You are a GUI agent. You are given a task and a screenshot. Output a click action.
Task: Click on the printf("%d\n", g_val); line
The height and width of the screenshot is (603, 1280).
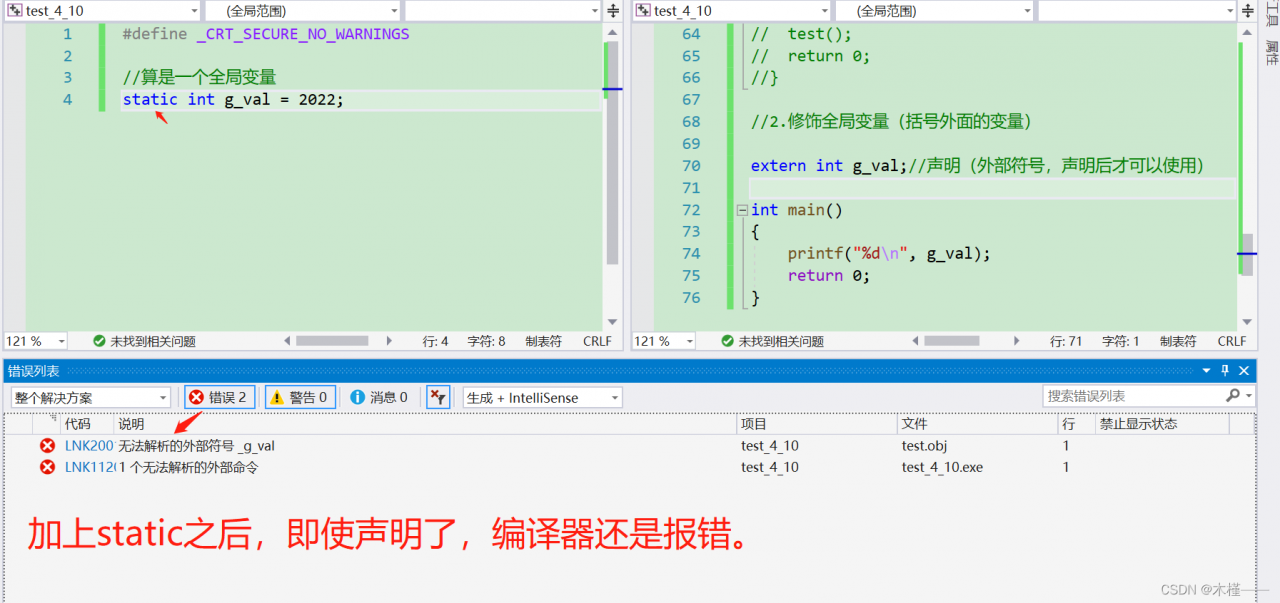tap(888, 253)
